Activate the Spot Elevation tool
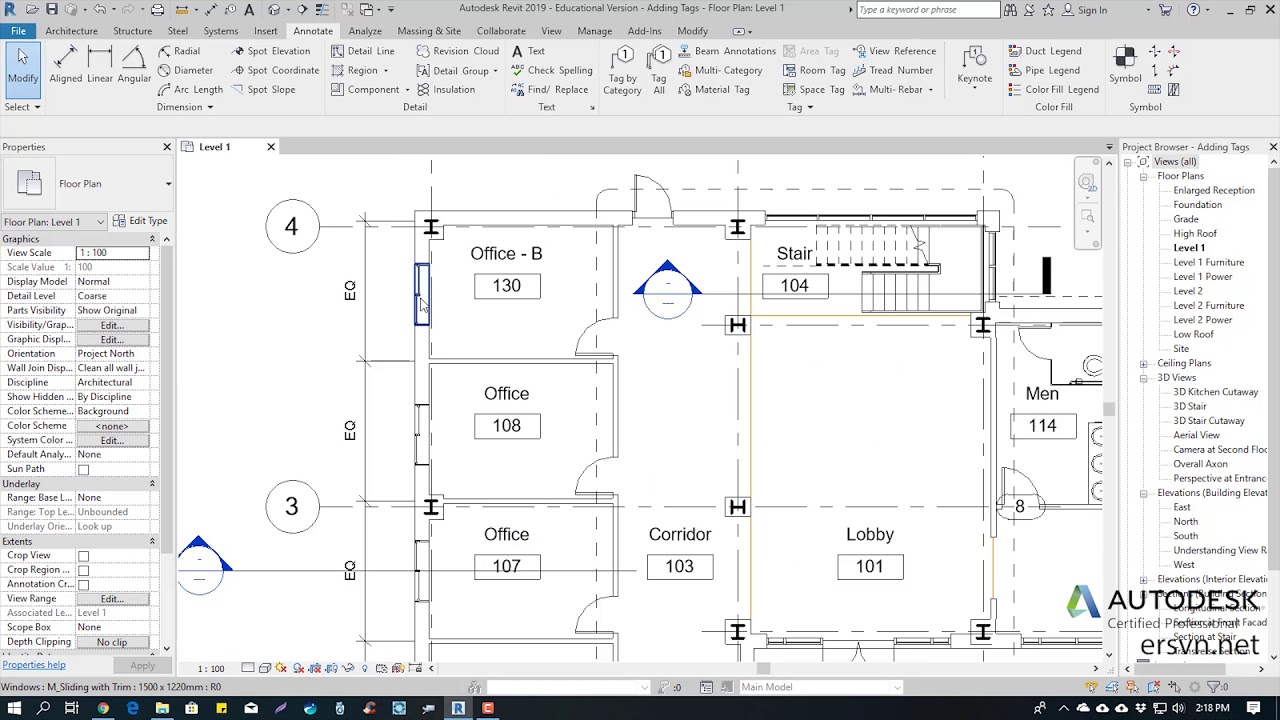Viewport: 1280px width, 720px height. coord(271,51)
